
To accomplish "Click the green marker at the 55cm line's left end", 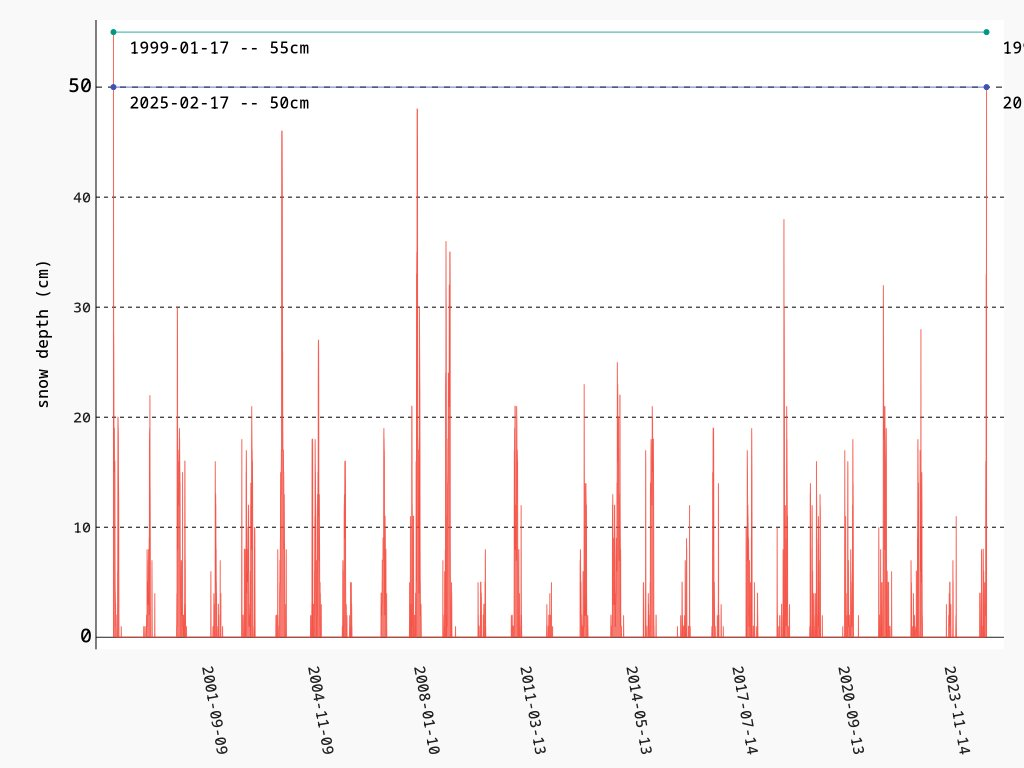I will coord(114,32).
